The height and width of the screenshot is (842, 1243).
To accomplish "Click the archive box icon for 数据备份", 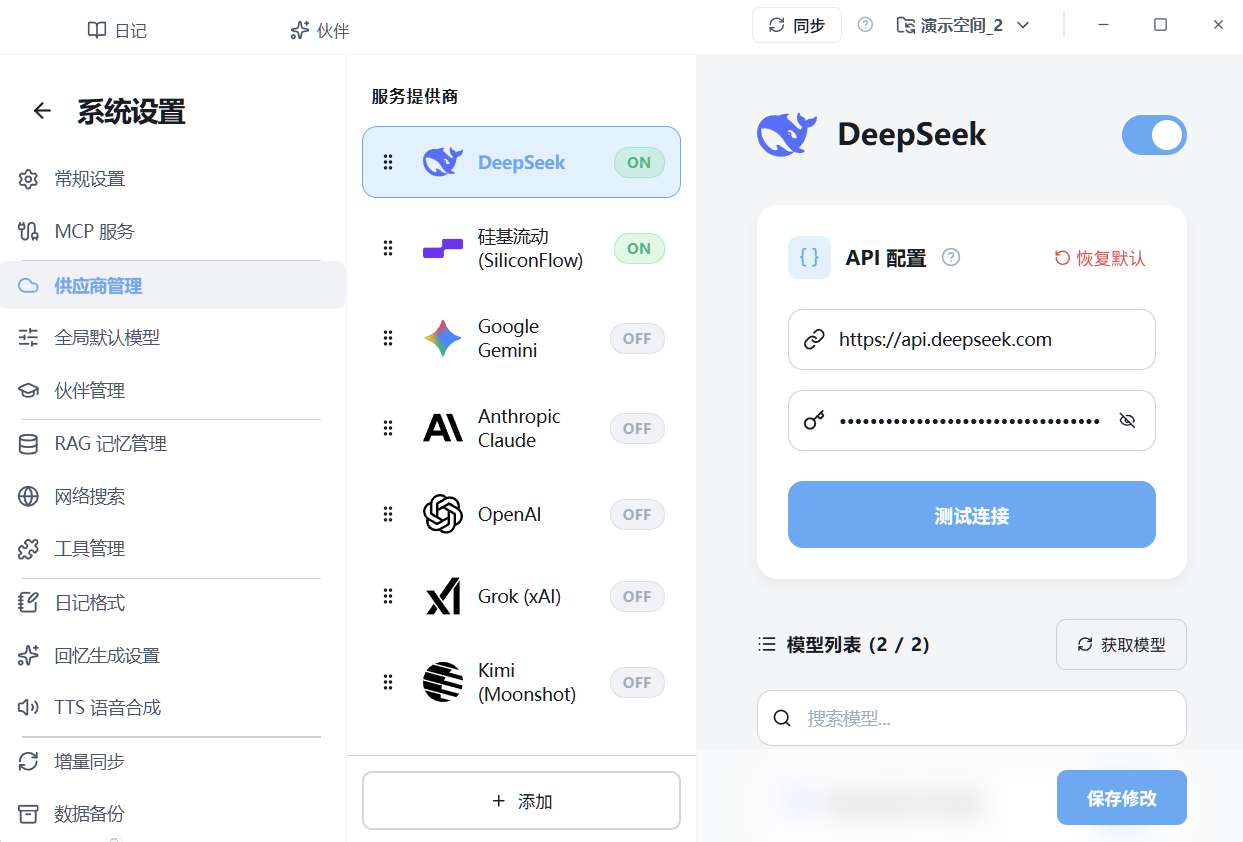I will pyautogui.click(x=28, y=814).
